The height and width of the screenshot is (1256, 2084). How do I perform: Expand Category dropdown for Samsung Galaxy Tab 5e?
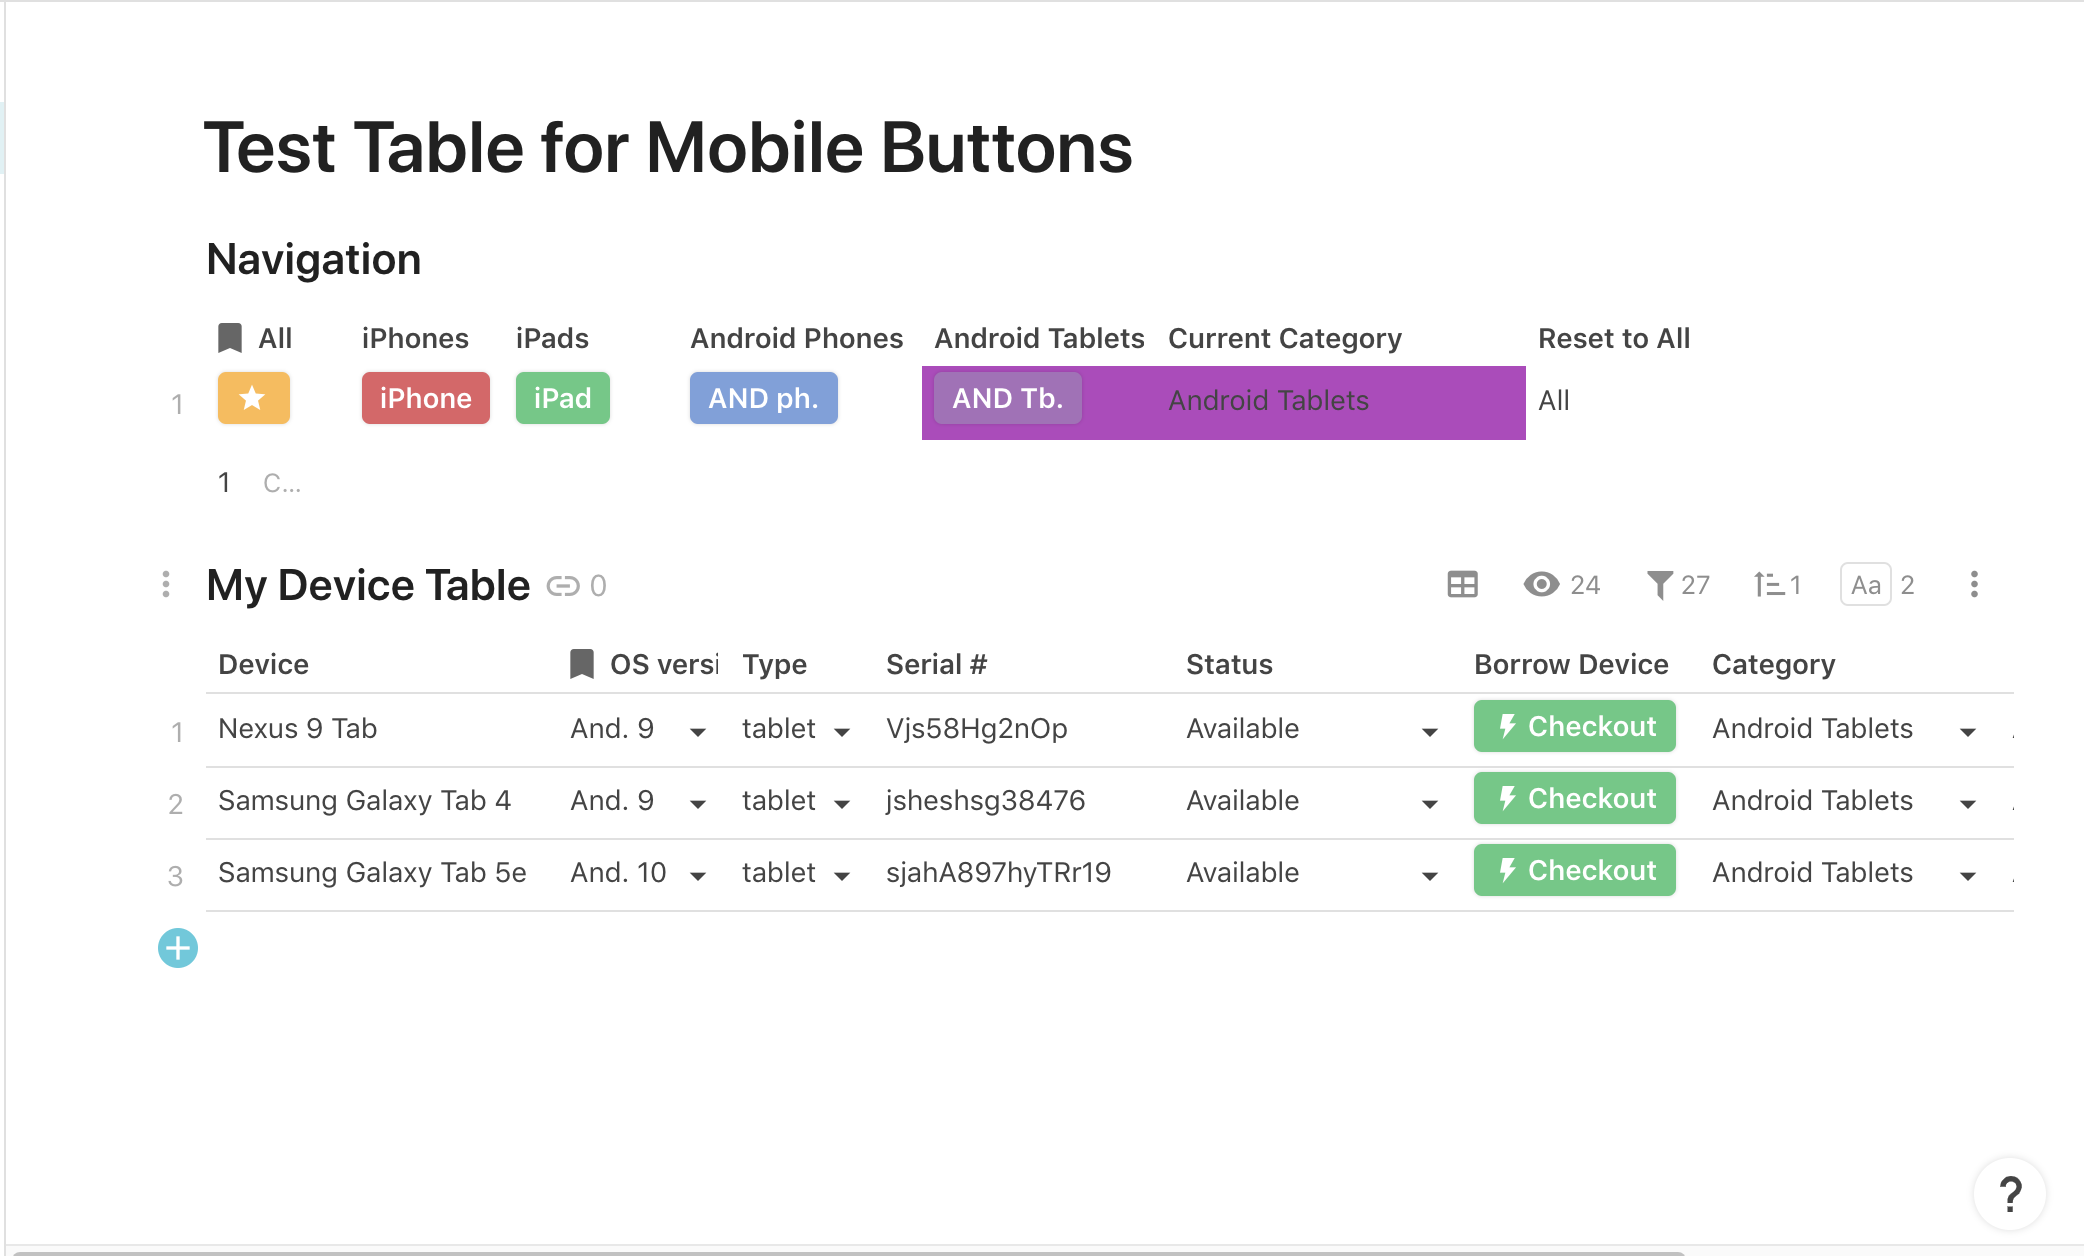[1967, 876]
